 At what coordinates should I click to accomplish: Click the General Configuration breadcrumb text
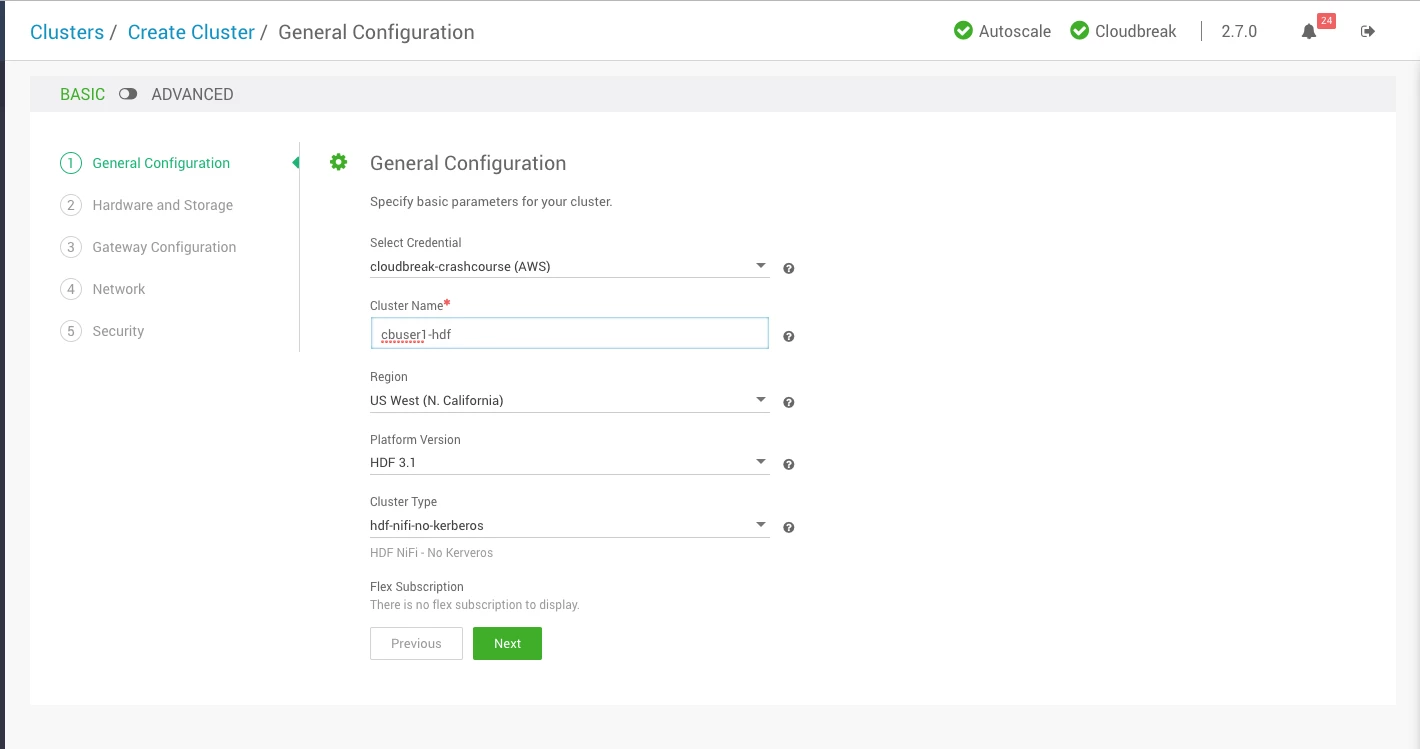click(x=376, y=32)
